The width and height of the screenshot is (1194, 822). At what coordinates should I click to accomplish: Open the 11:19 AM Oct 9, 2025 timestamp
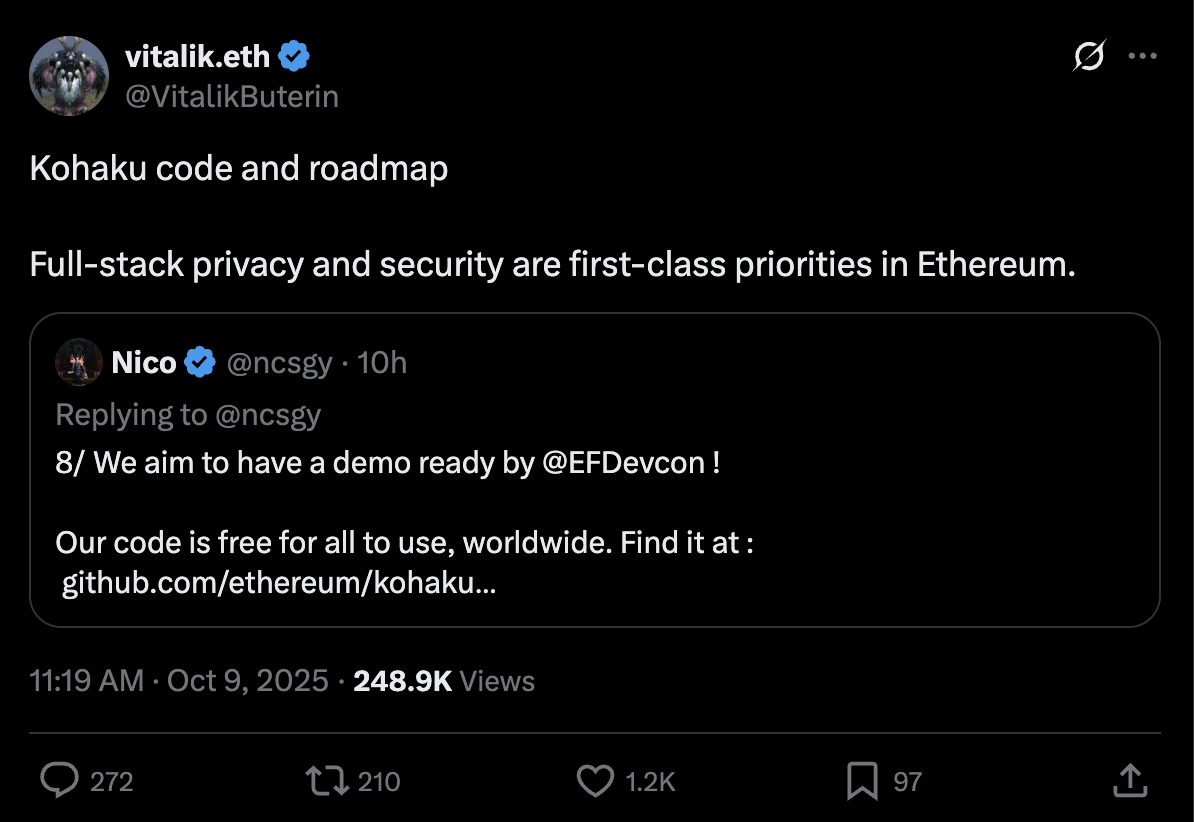pos(179,681)
